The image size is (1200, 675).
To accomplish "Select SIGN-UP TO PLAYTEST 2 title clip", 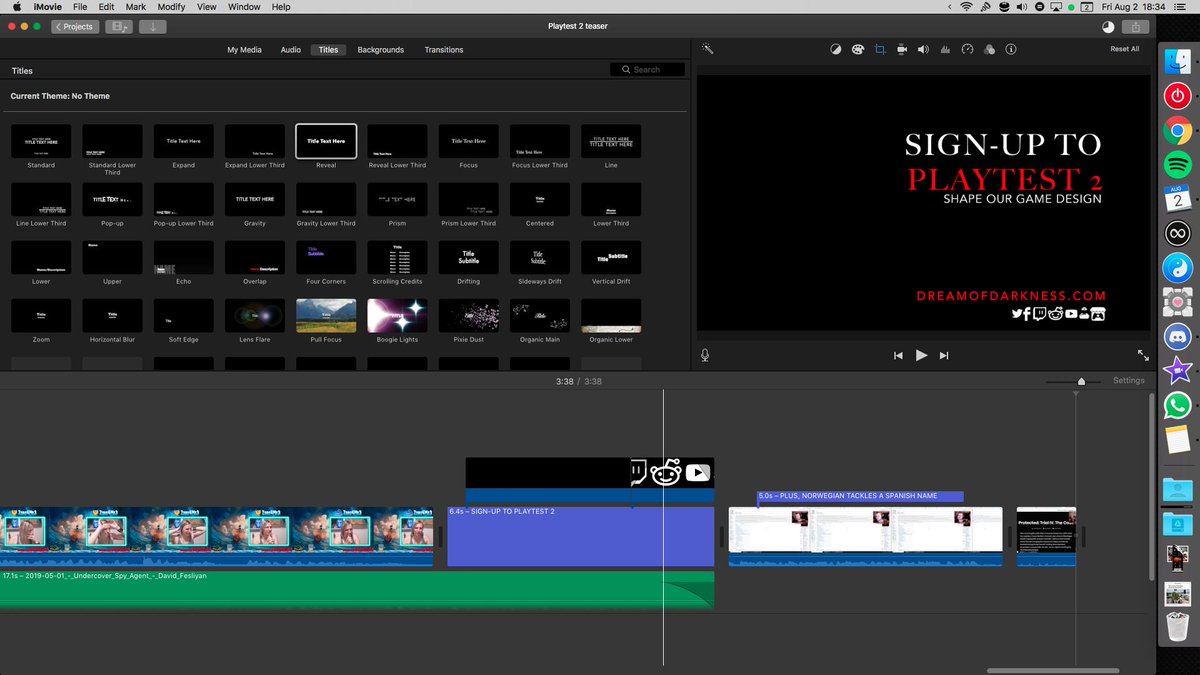I will tap(580, 536).
